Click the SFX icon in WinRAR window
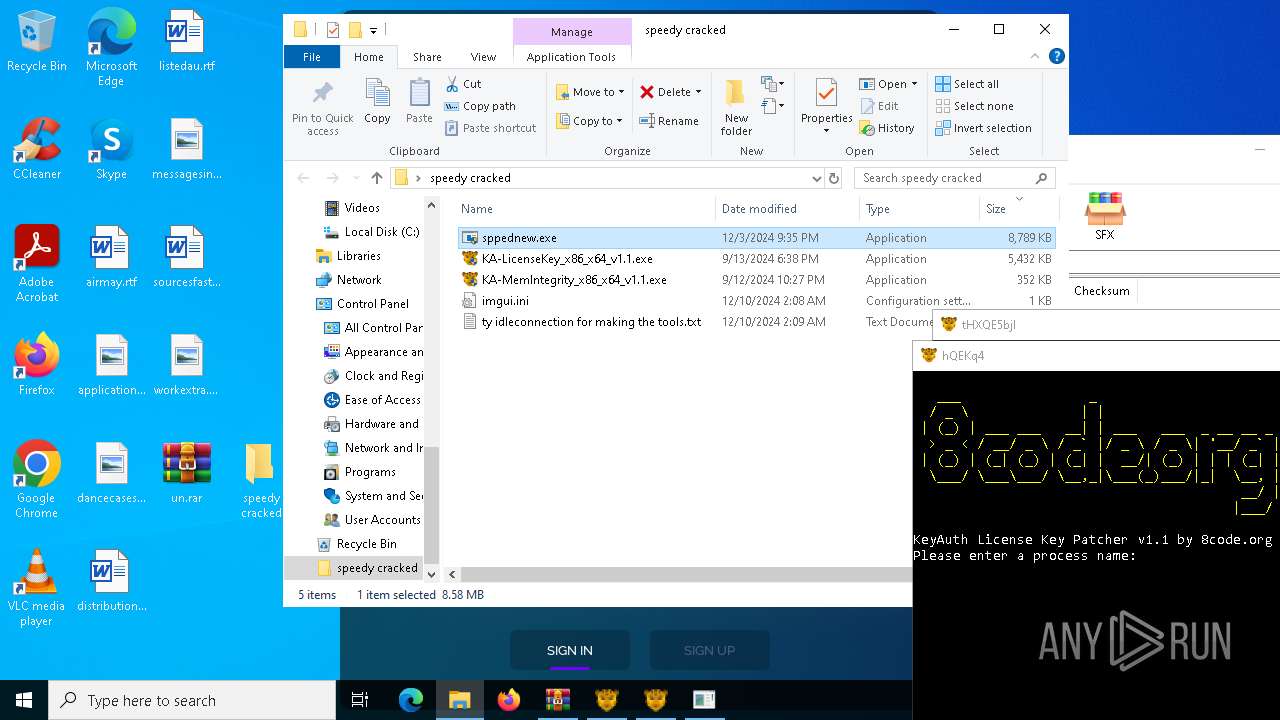The height and width of the screenshot is (720, 1280). (x=1104, y=216)
